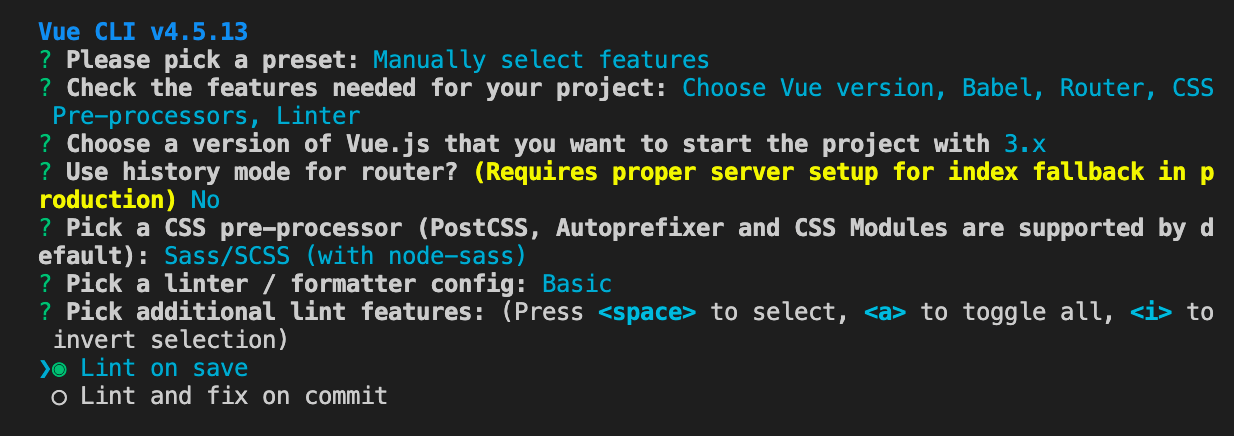Click the 'No' history mode answer
Viewport: 1234px width, 436px height.
pos(206,200)
